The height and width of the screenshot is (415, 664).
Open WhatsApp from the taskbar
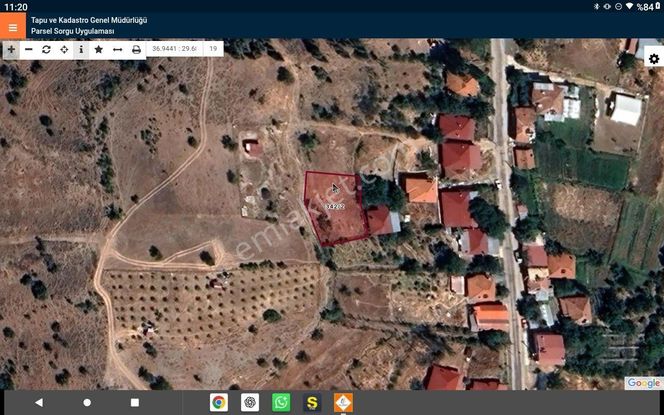point(281,402)
